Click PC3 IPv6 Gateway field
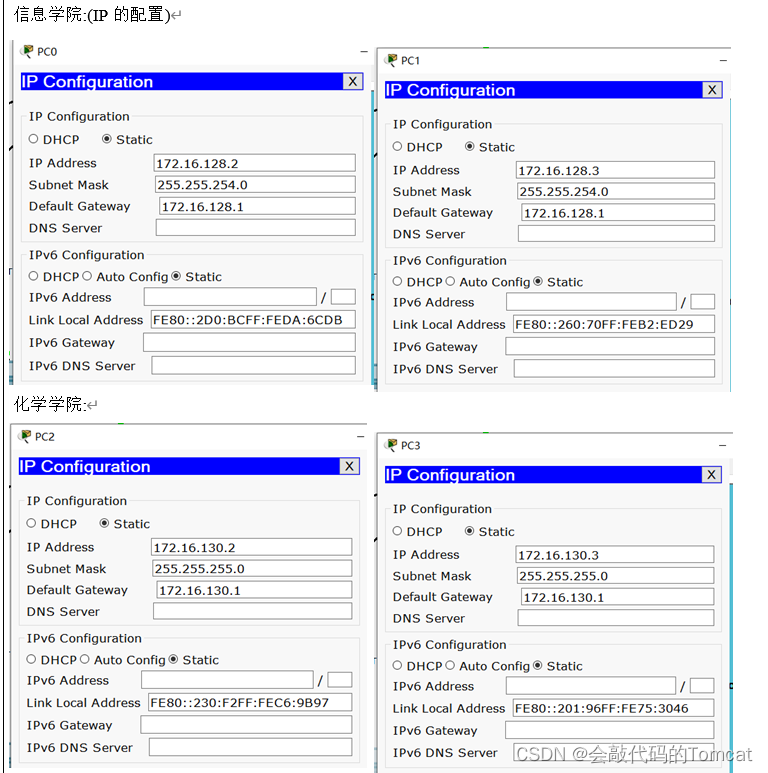This screenshot has height=773, width=768. tap(609, 730)
